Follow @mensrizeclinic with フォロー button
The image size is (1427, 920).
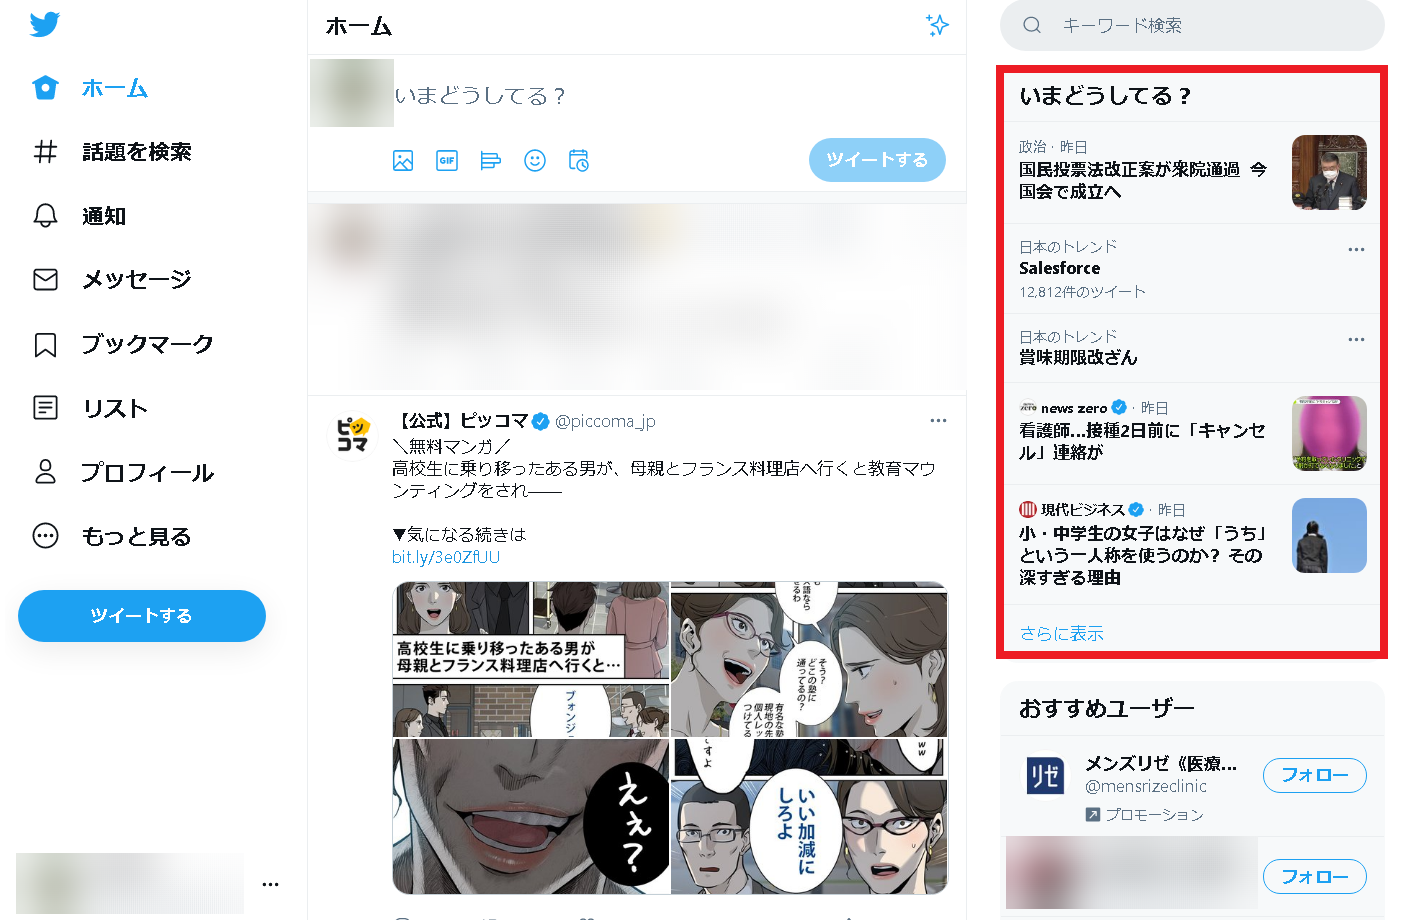(1315, 775)
